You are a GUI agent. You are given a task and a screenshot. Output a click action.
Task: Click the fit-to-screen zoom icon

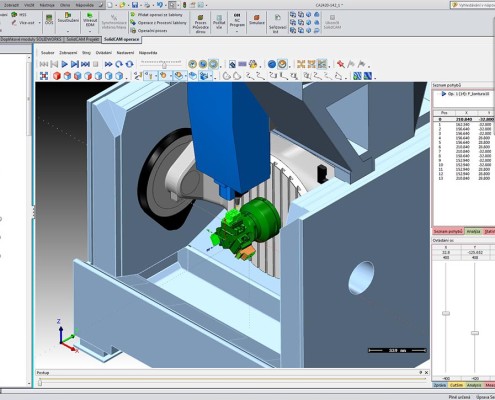pyautogui.click(x=44, y=76)
